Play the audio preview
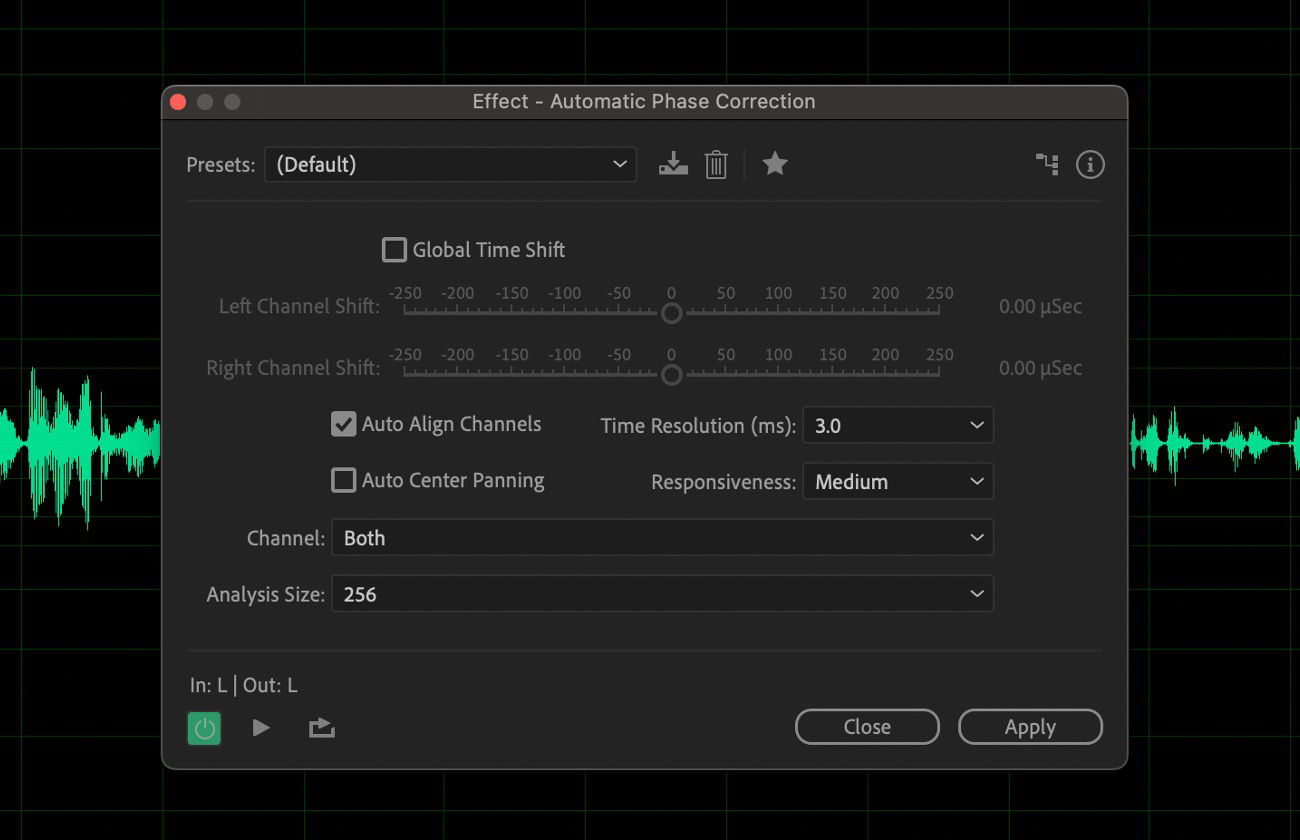 coord(261,727)
